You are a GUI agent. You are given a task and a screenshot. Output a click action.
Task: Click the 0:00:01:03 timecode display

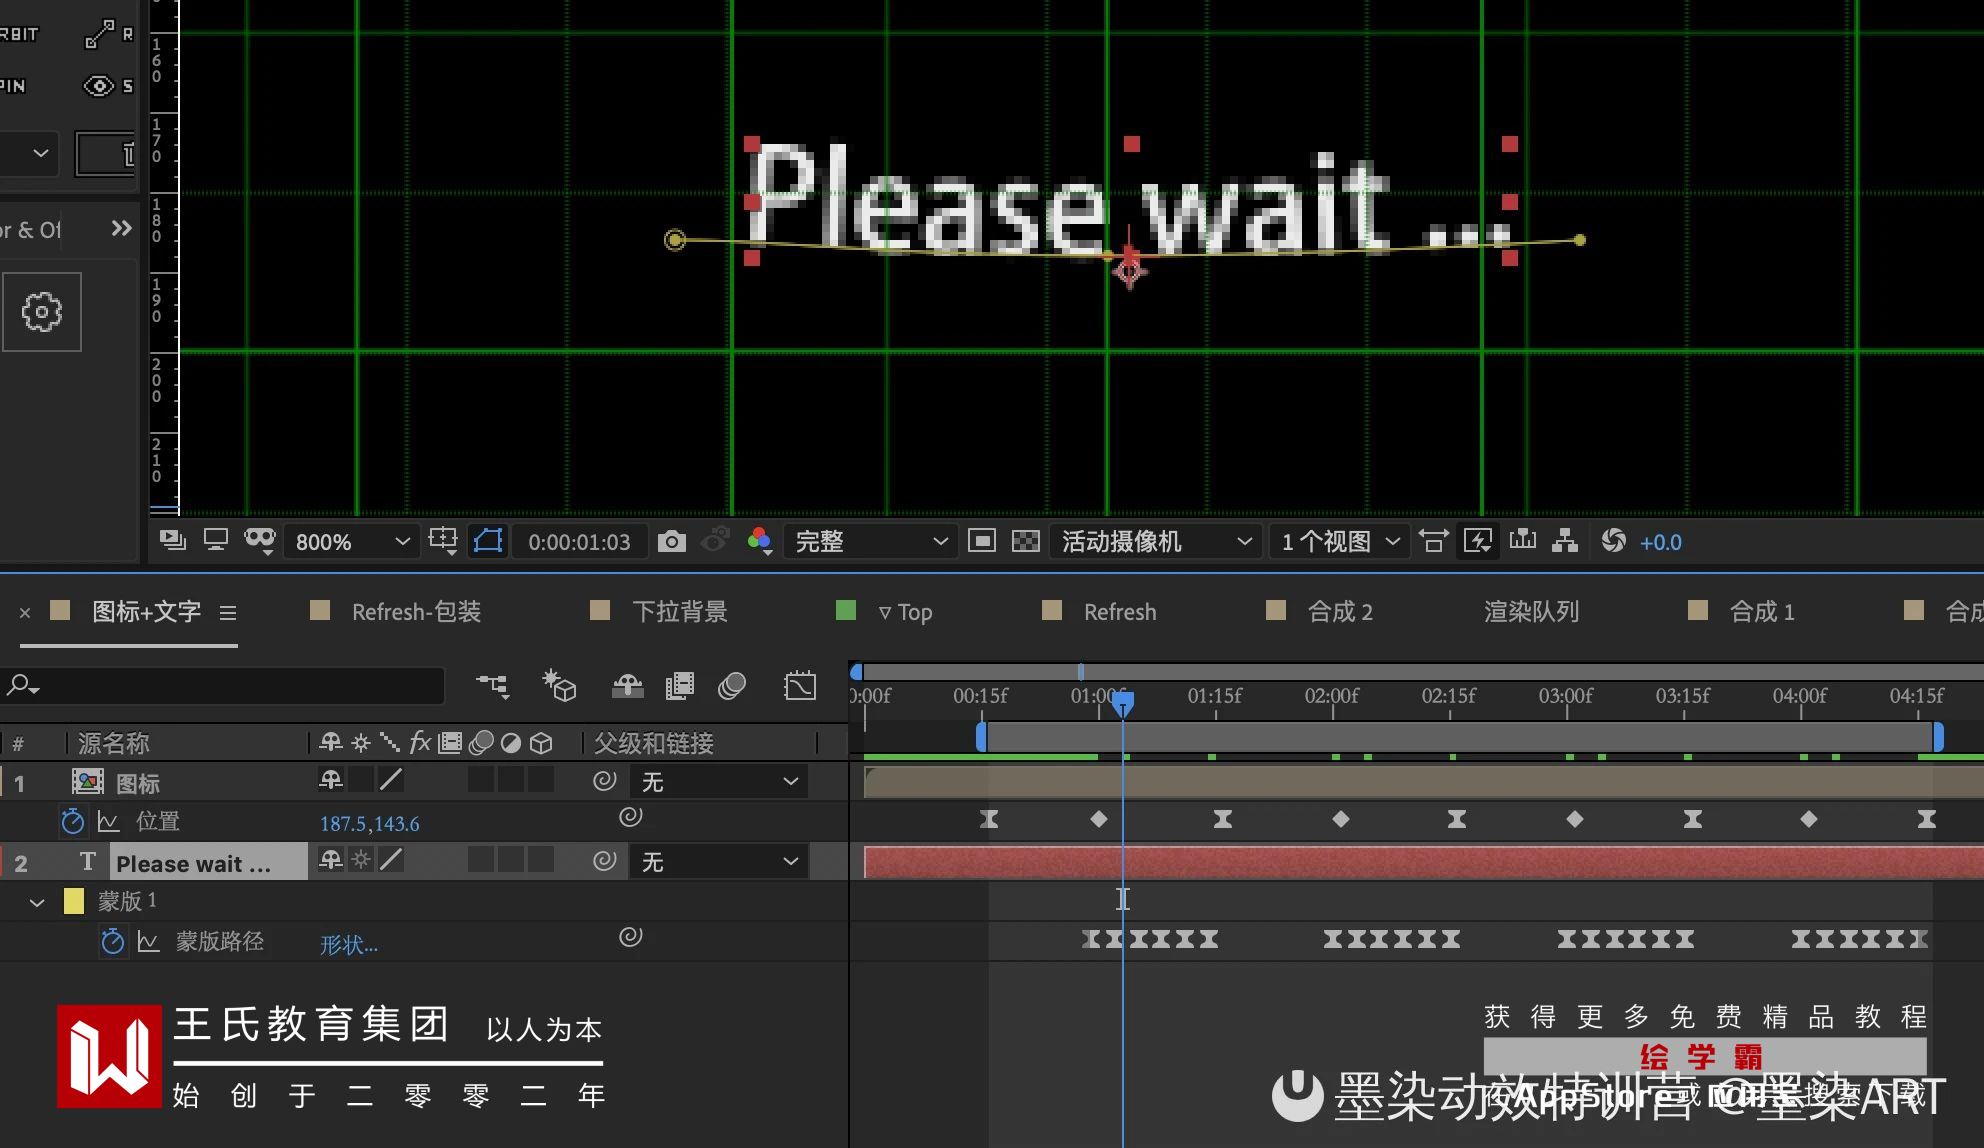click(579, 541)
